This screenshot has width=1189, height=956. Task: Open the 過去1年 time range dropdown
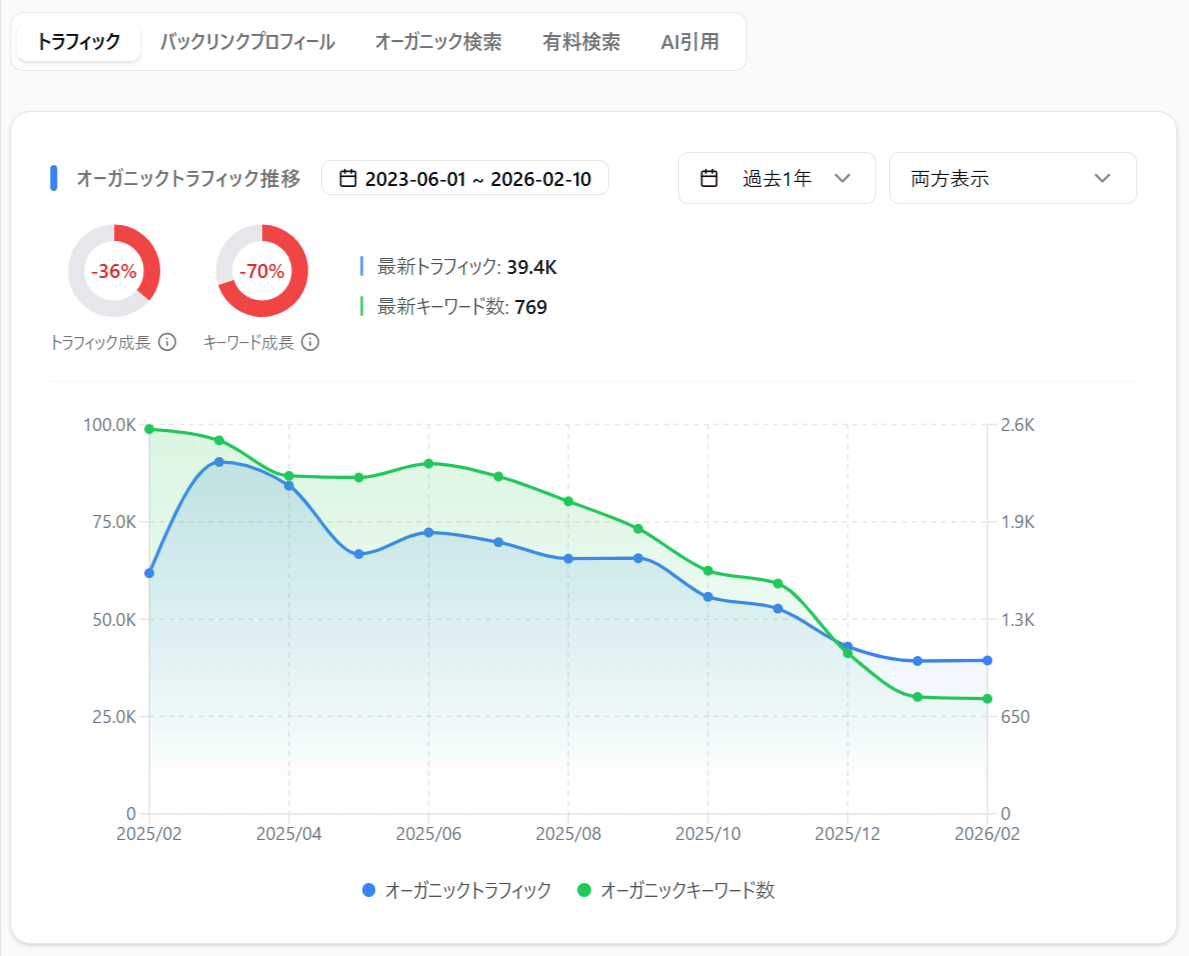(777, 177)
